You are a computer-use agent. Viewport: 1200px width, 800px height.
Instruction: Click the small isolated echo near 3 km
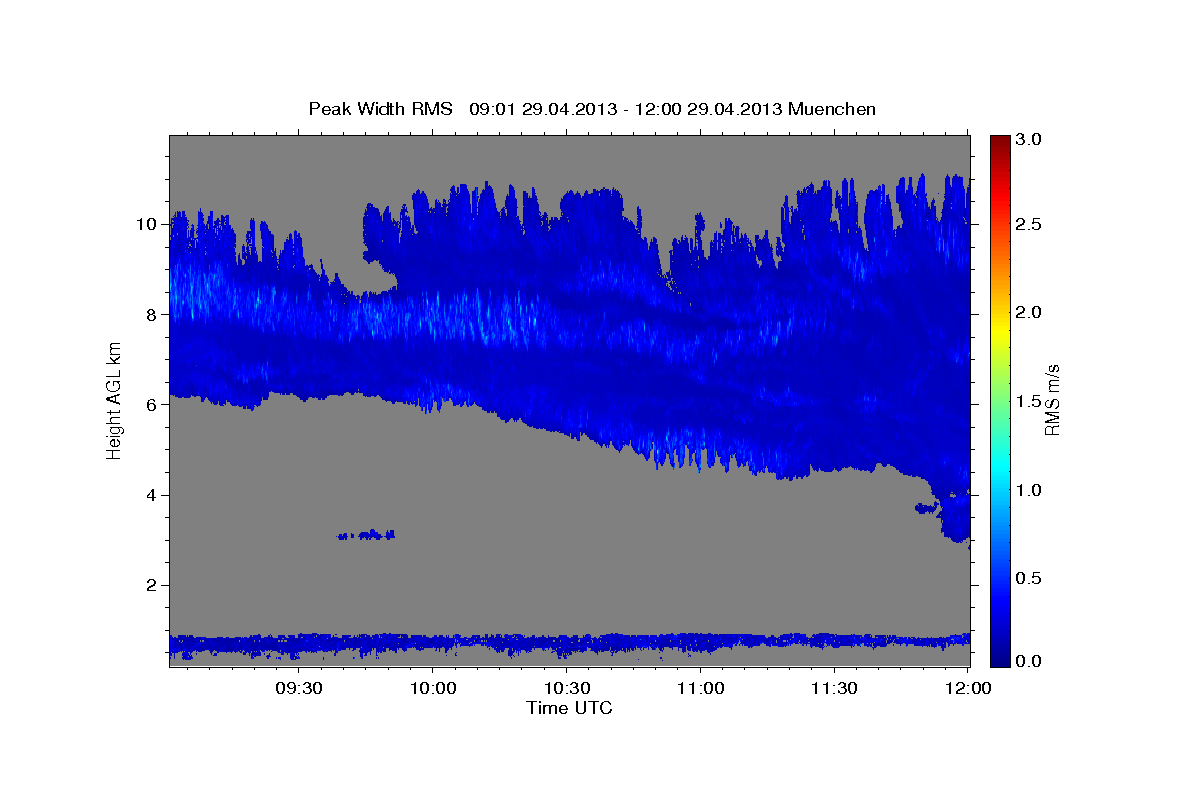coord(367,535)
